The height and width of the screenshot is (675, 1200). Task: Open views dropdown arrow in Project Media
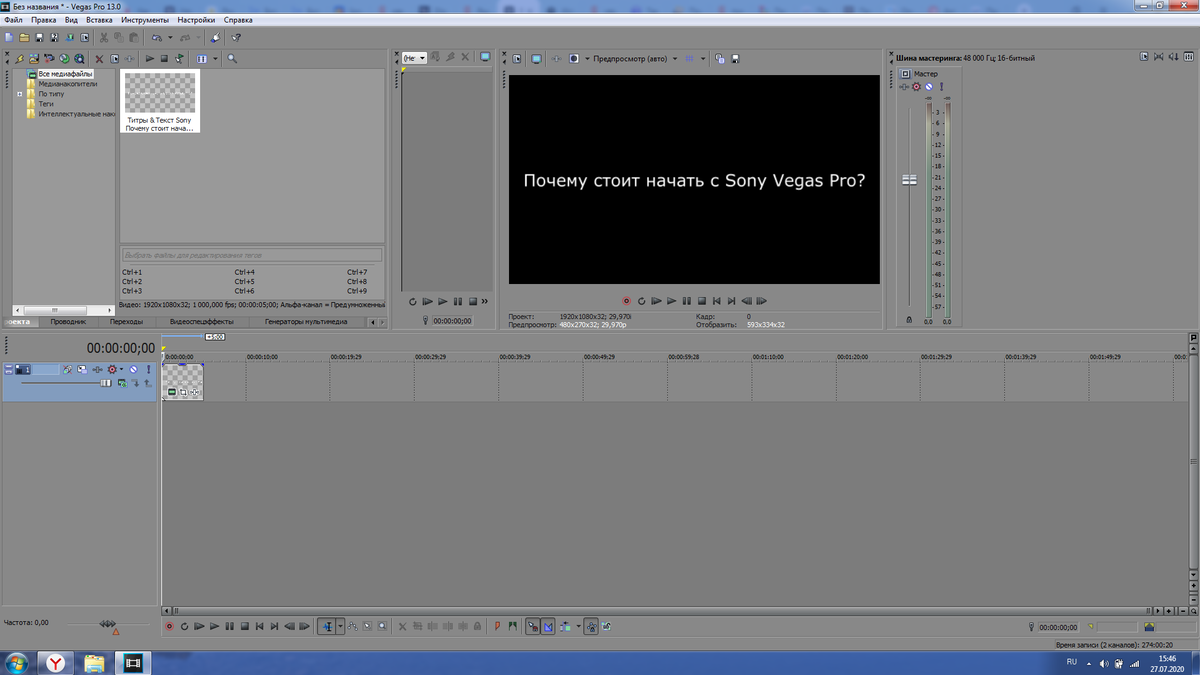[215, 59]
